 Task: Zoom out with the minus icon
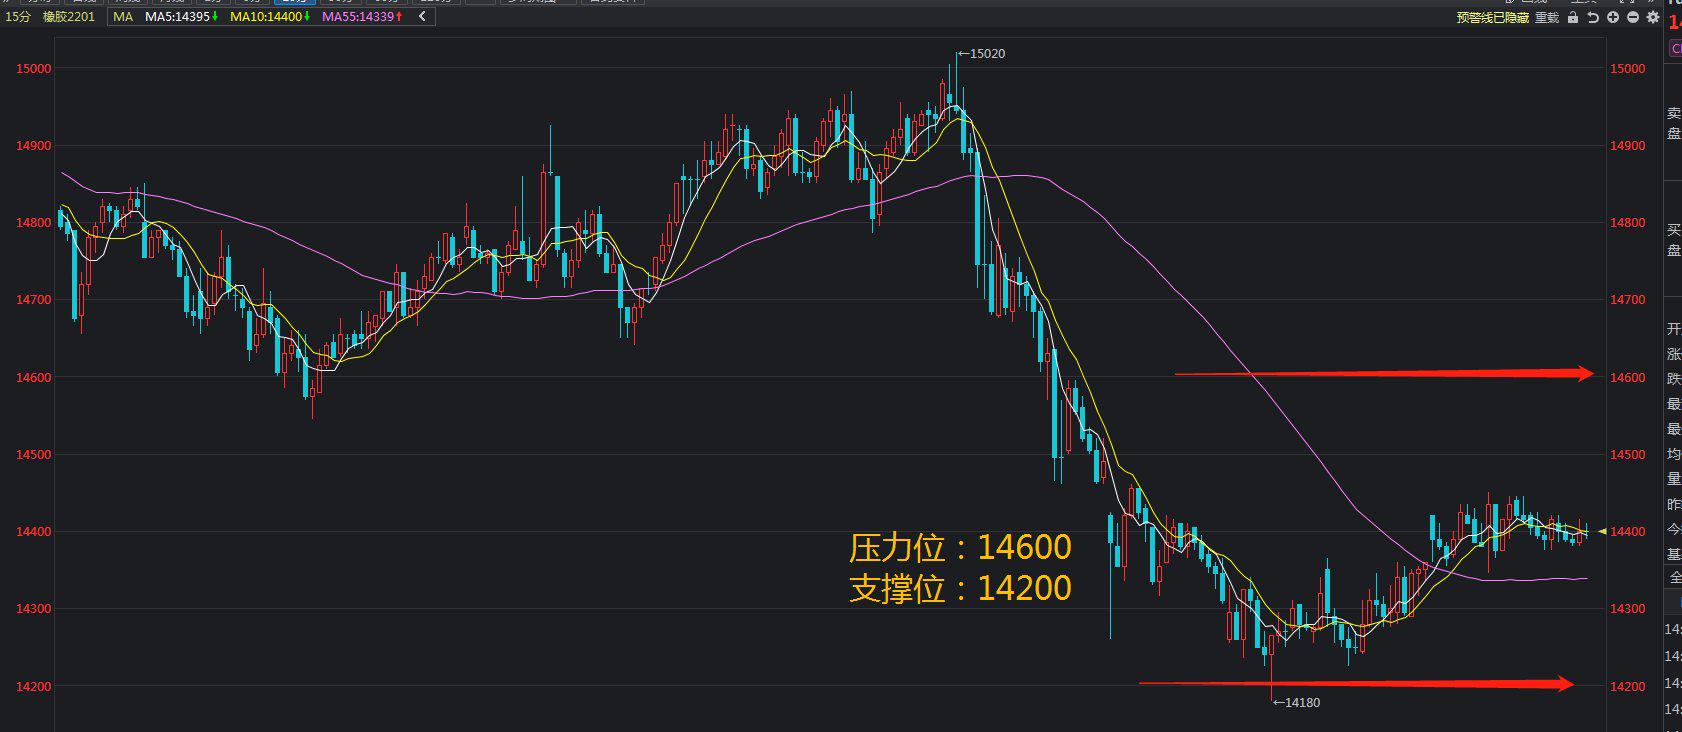(x=1633, y=18)
